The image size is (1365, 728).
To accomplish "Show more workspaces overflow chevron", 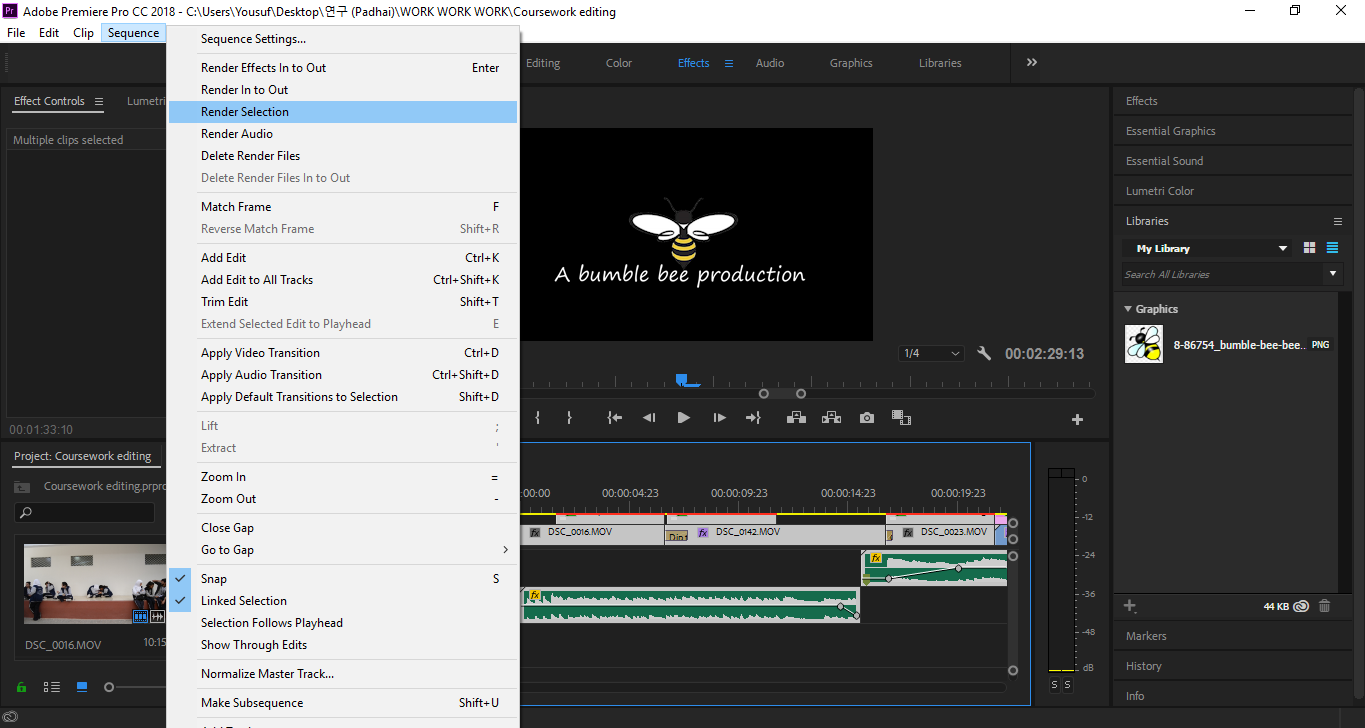I will (1031, 62).
